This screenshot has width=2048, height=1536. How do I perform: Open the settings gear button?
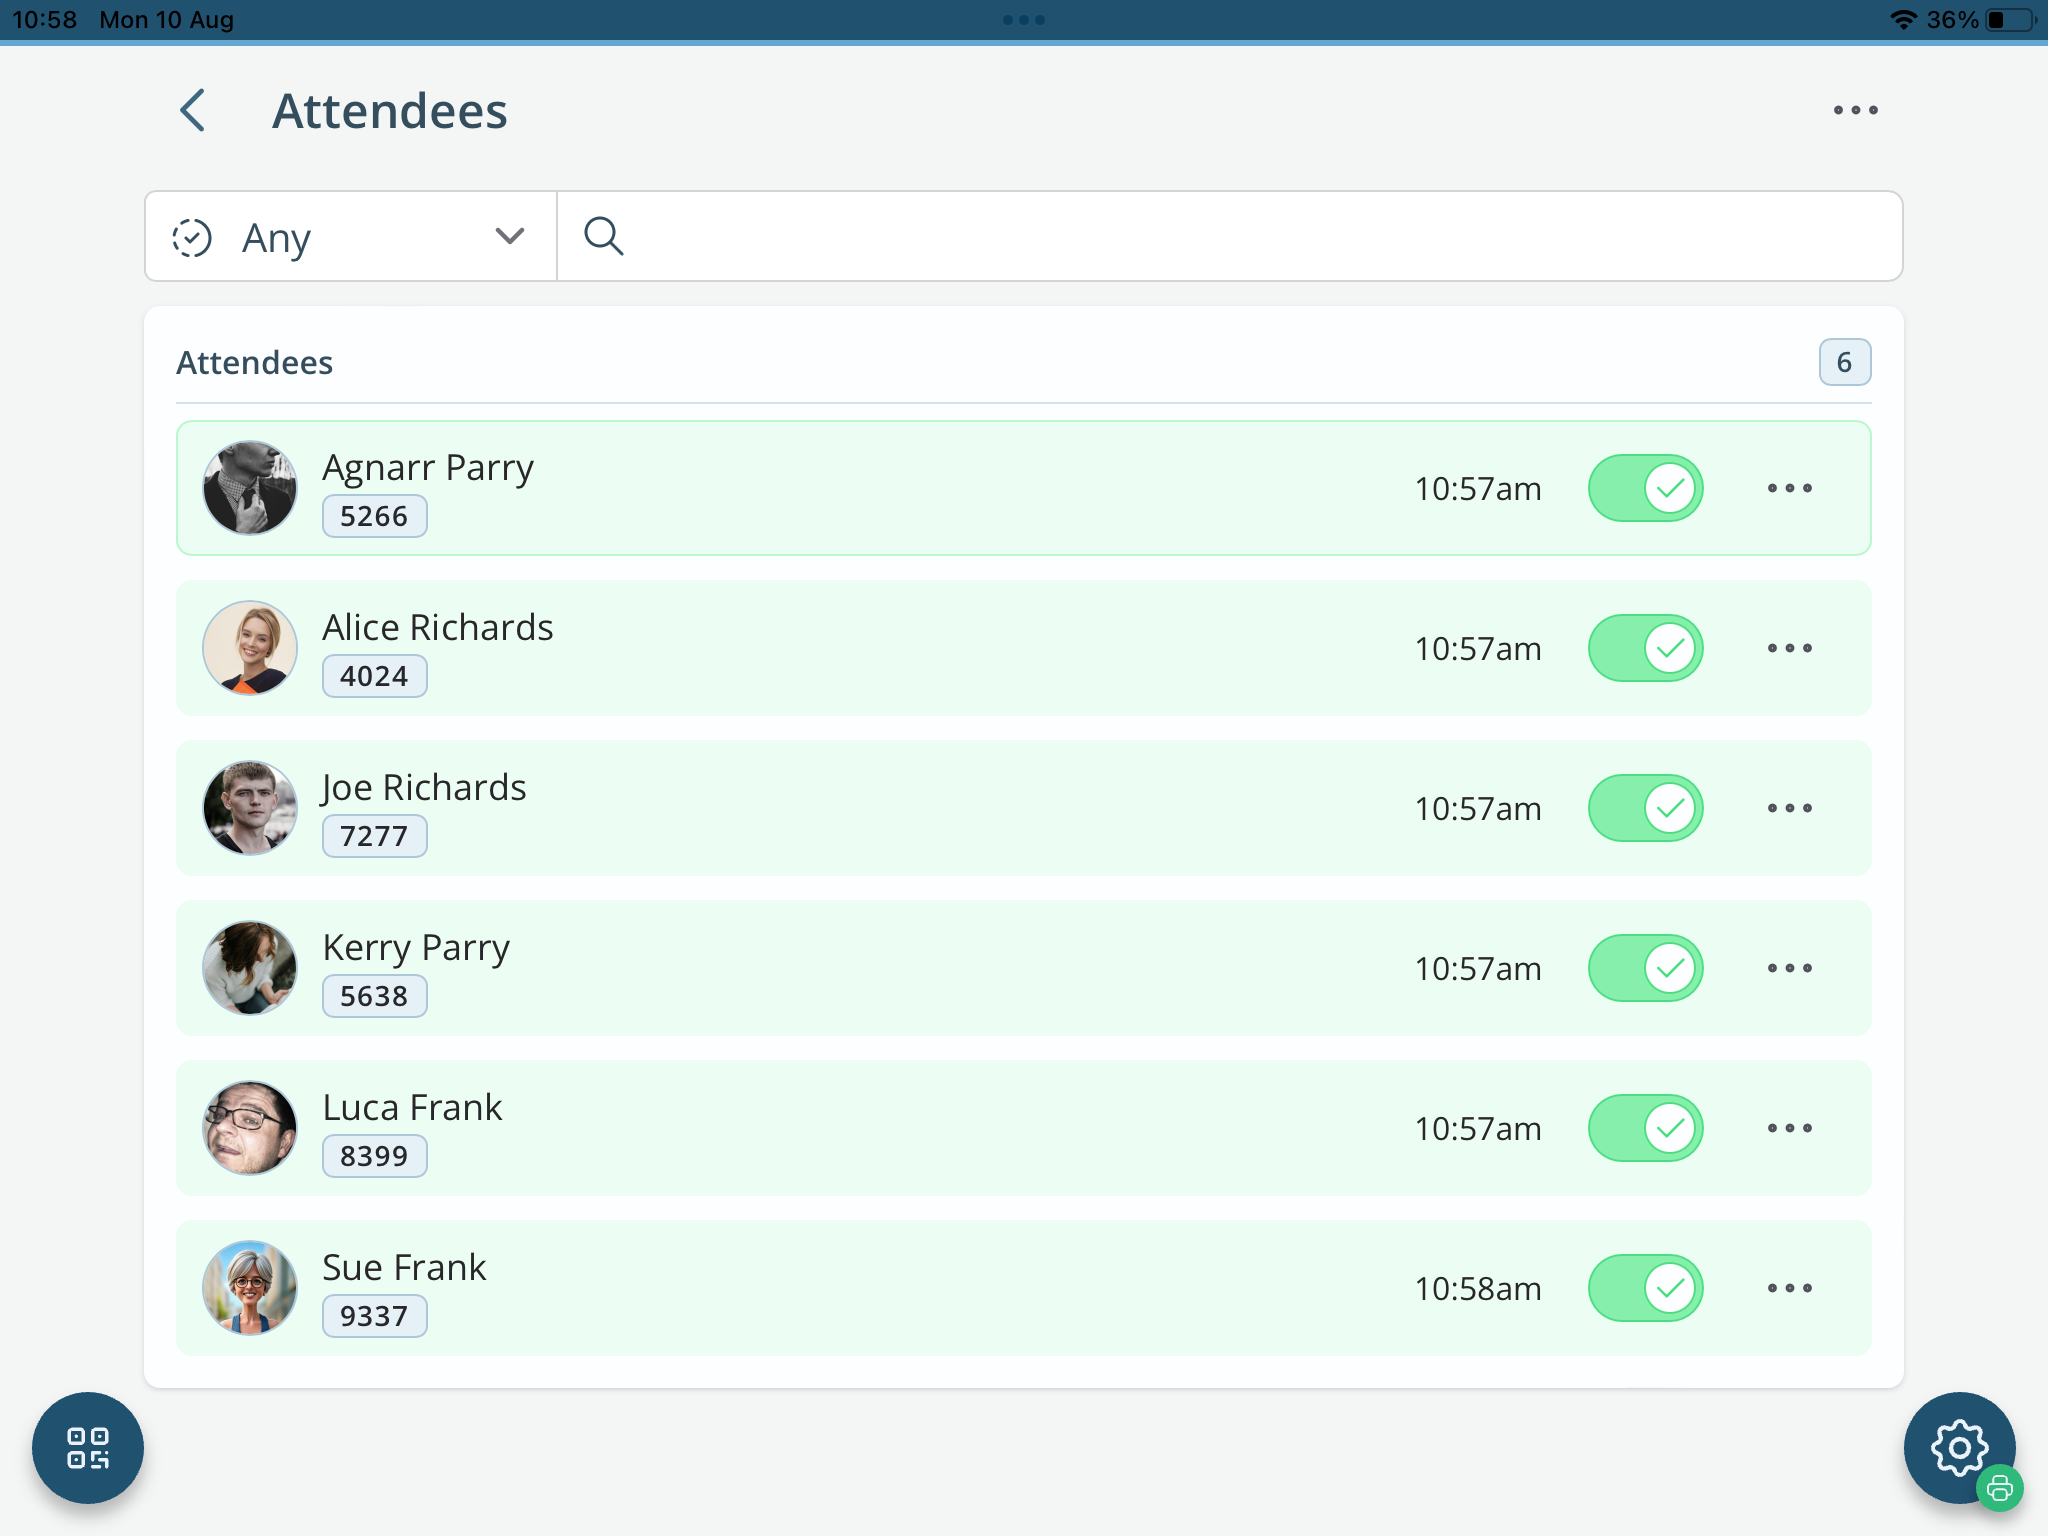[x=1957, y=1446]
